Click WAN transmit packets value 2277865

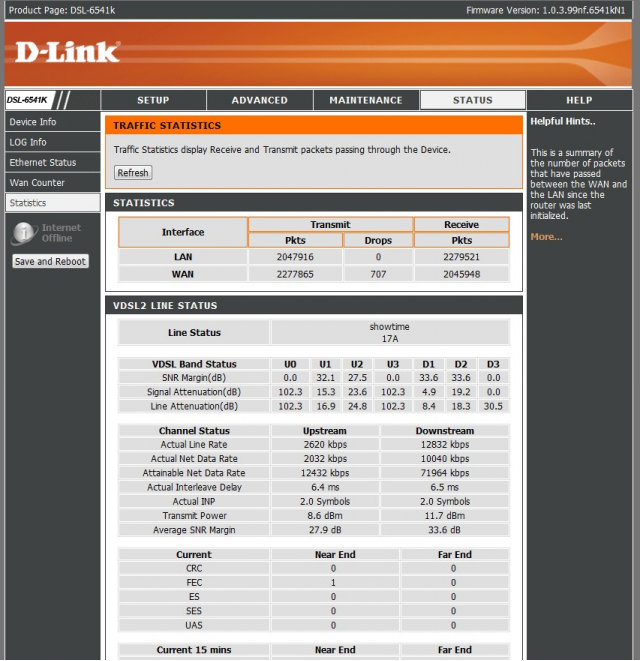(295, 274)
